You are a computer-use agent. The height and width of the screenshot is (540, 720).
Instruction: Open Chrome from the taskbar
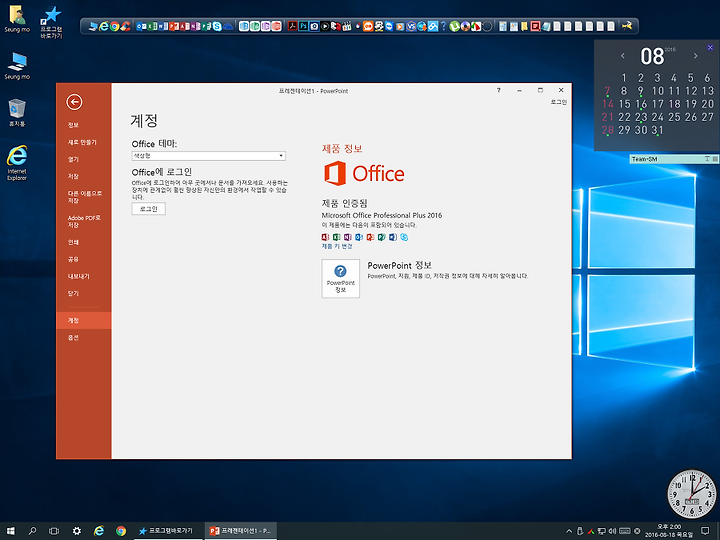121,531
